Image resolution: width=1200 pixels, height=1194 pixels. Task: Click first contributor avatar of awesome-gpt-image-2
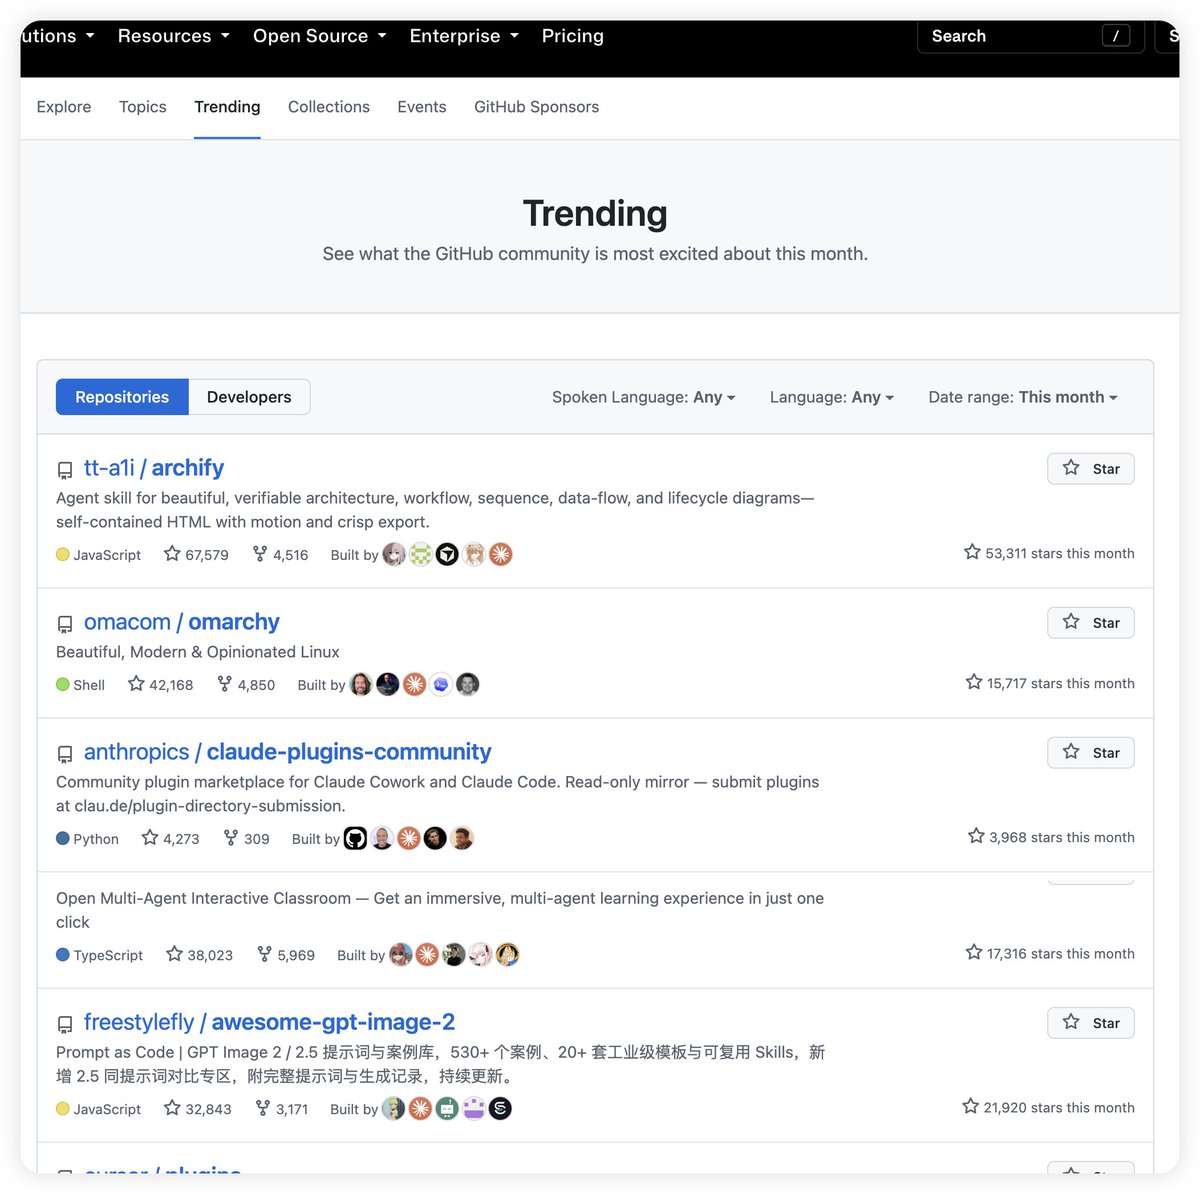pos(394,1108)
